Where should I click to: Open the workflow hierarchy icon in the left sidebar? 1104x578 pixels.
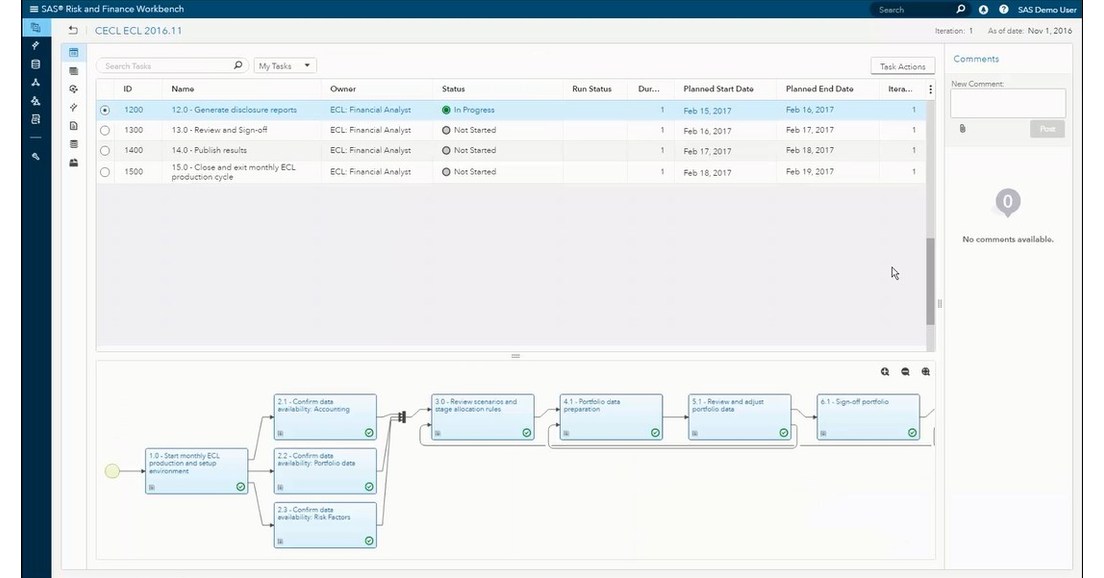point(36,81)
